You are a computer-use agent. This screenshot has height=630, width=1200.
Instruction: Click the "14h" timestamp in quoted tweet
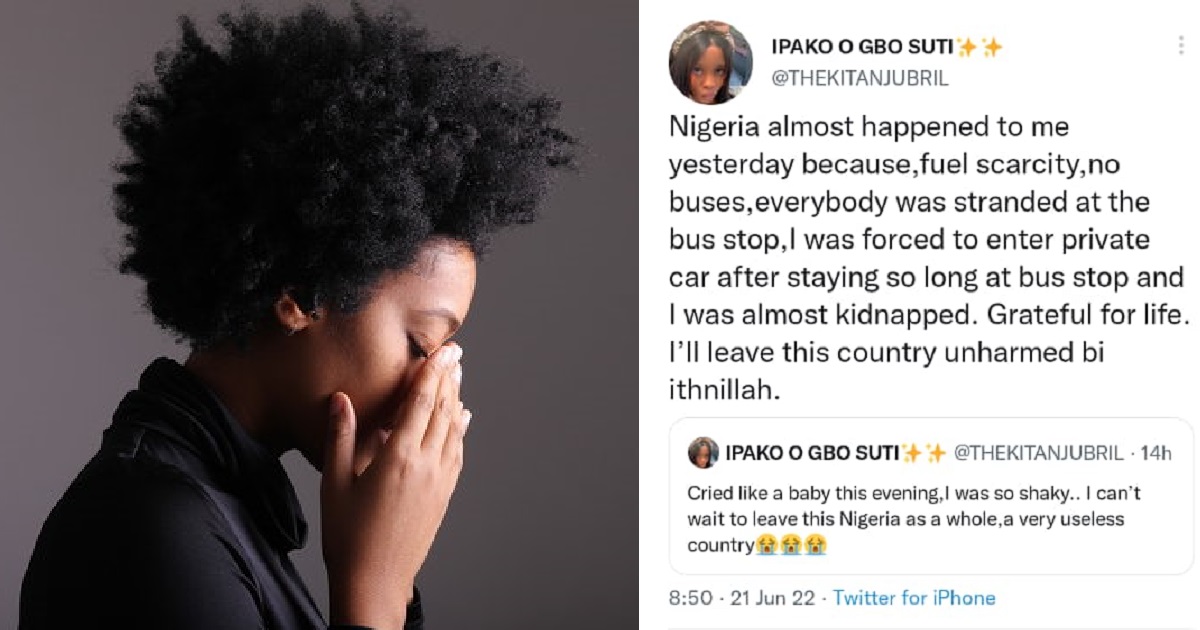[1155, 453]
